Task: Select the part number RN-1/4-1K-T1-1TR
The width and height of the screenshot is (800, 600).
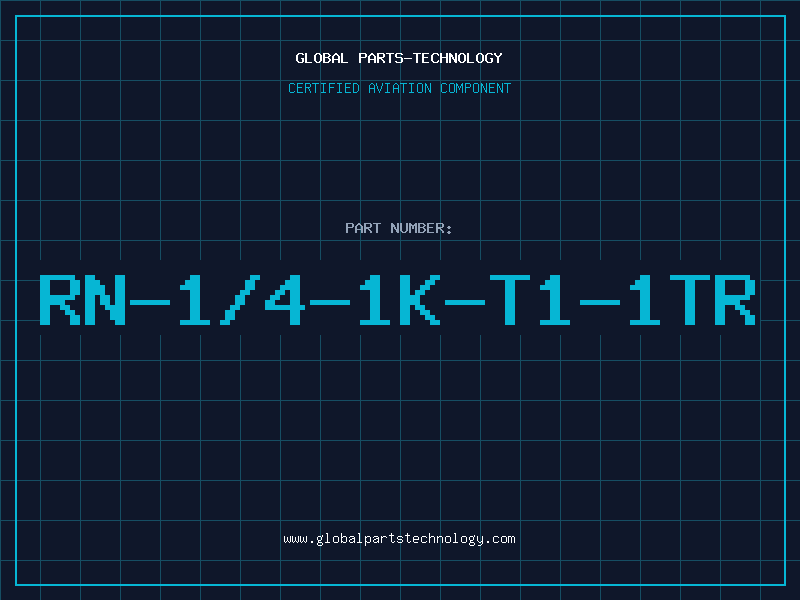Action: coord(397,300)
